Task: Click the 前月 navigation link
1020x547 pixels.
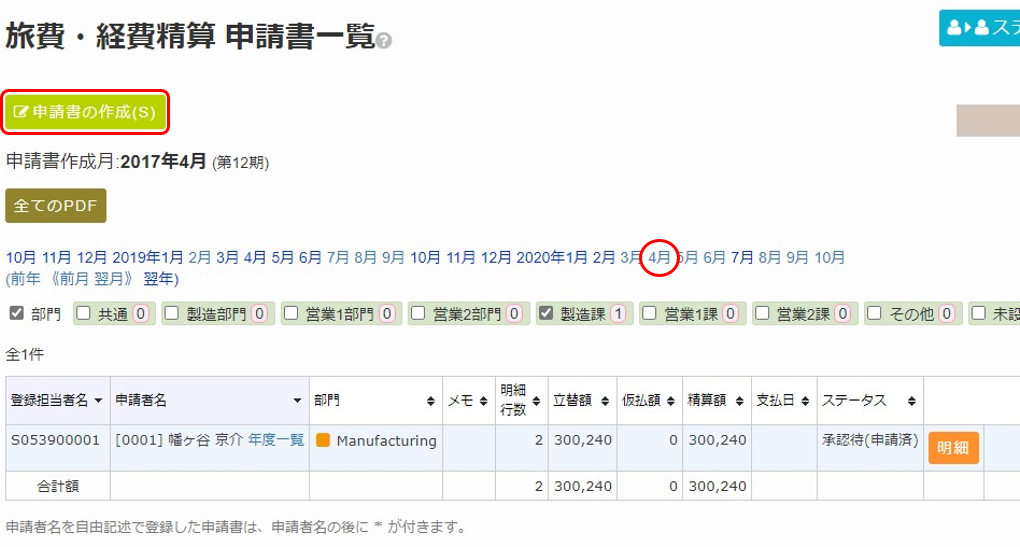Action: pos(75,279)
